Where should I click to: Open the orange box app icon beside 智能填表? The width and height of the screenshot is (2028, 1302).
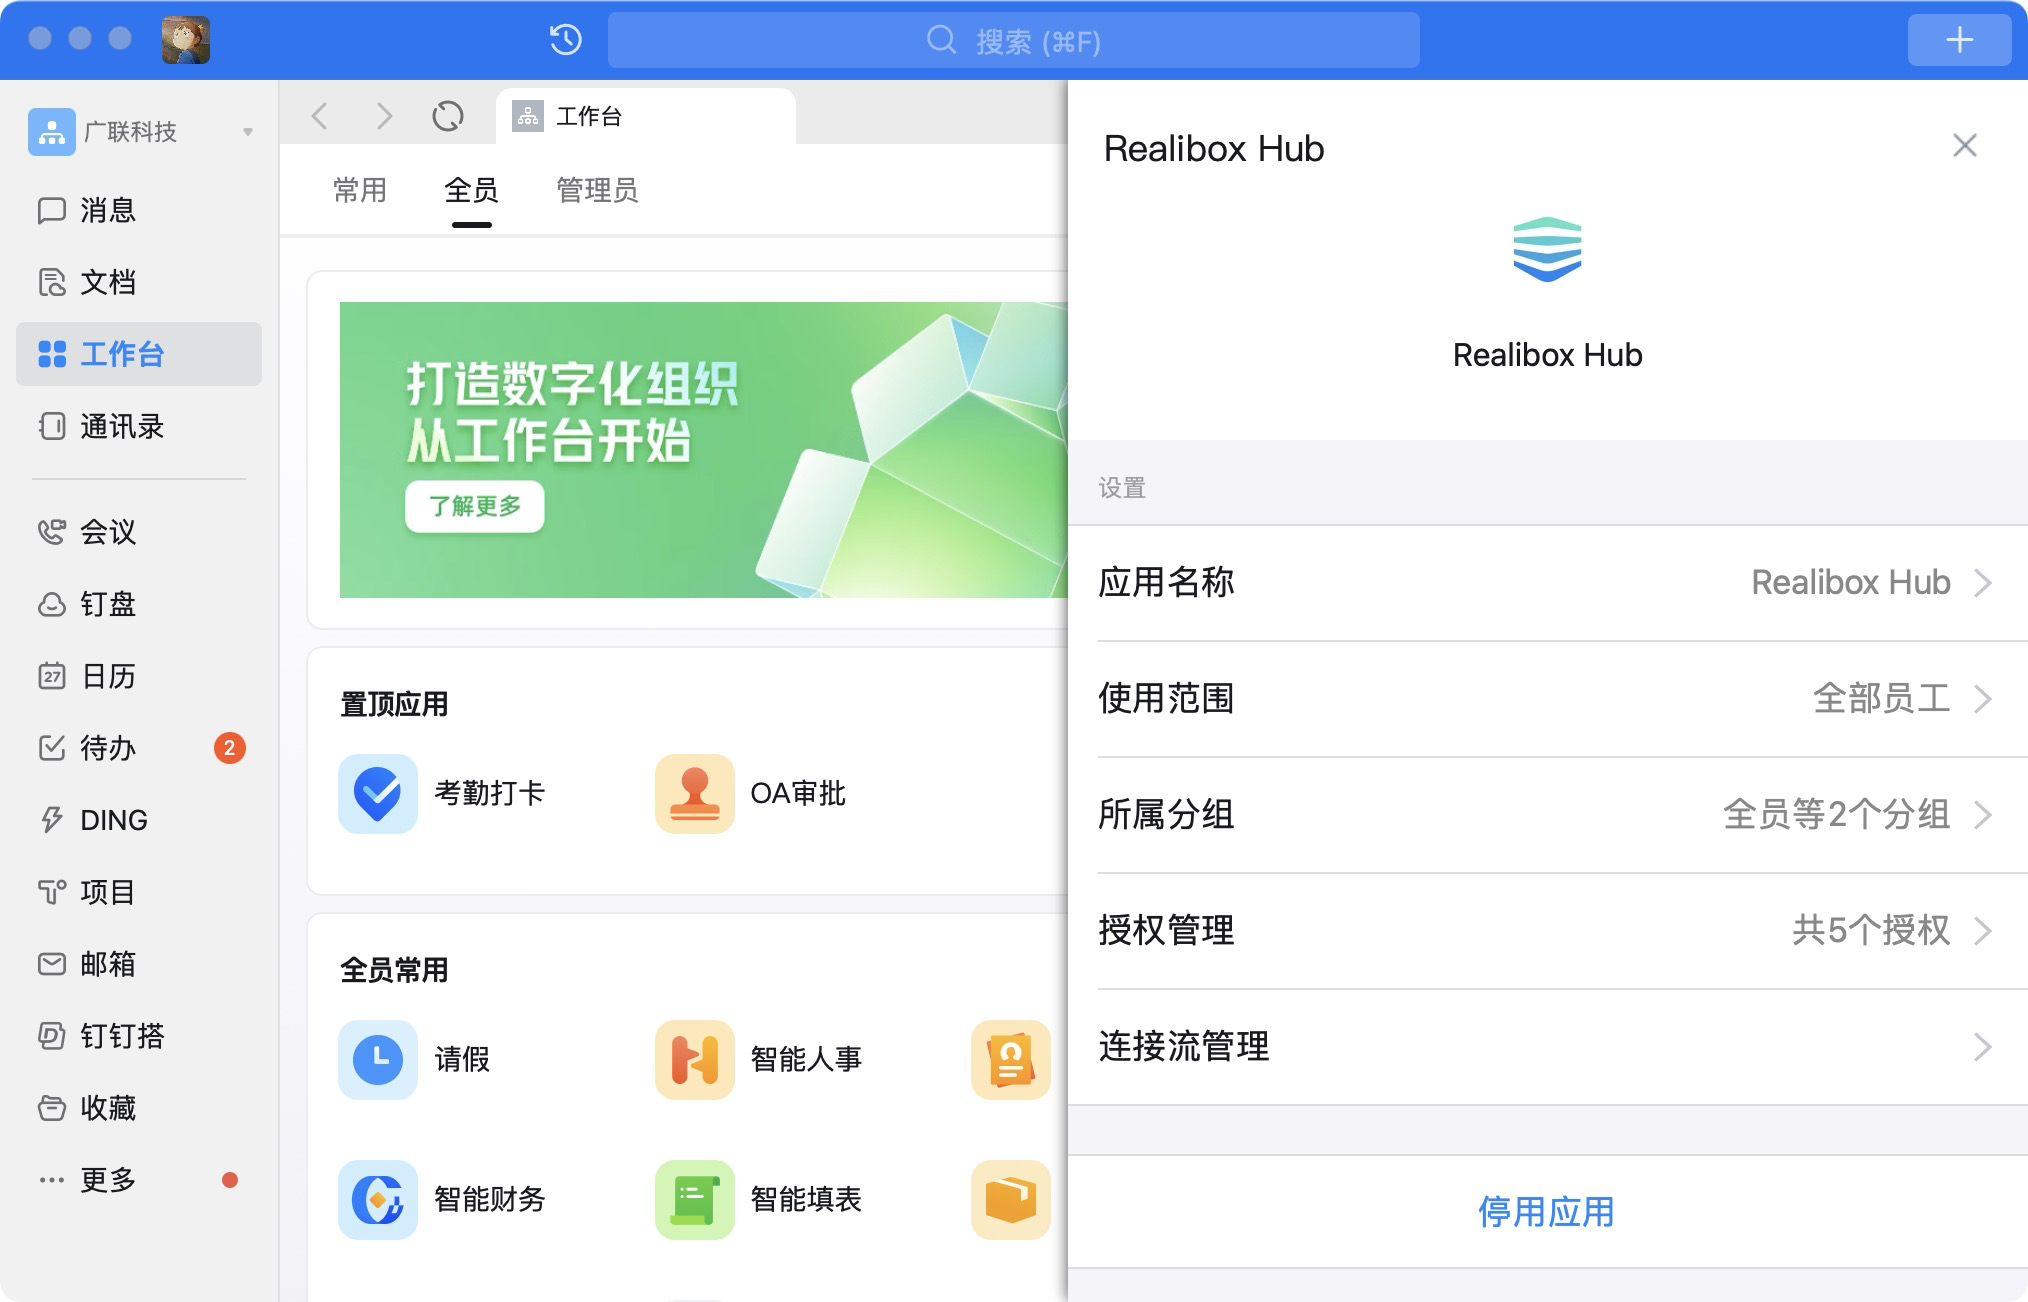1011,1200
